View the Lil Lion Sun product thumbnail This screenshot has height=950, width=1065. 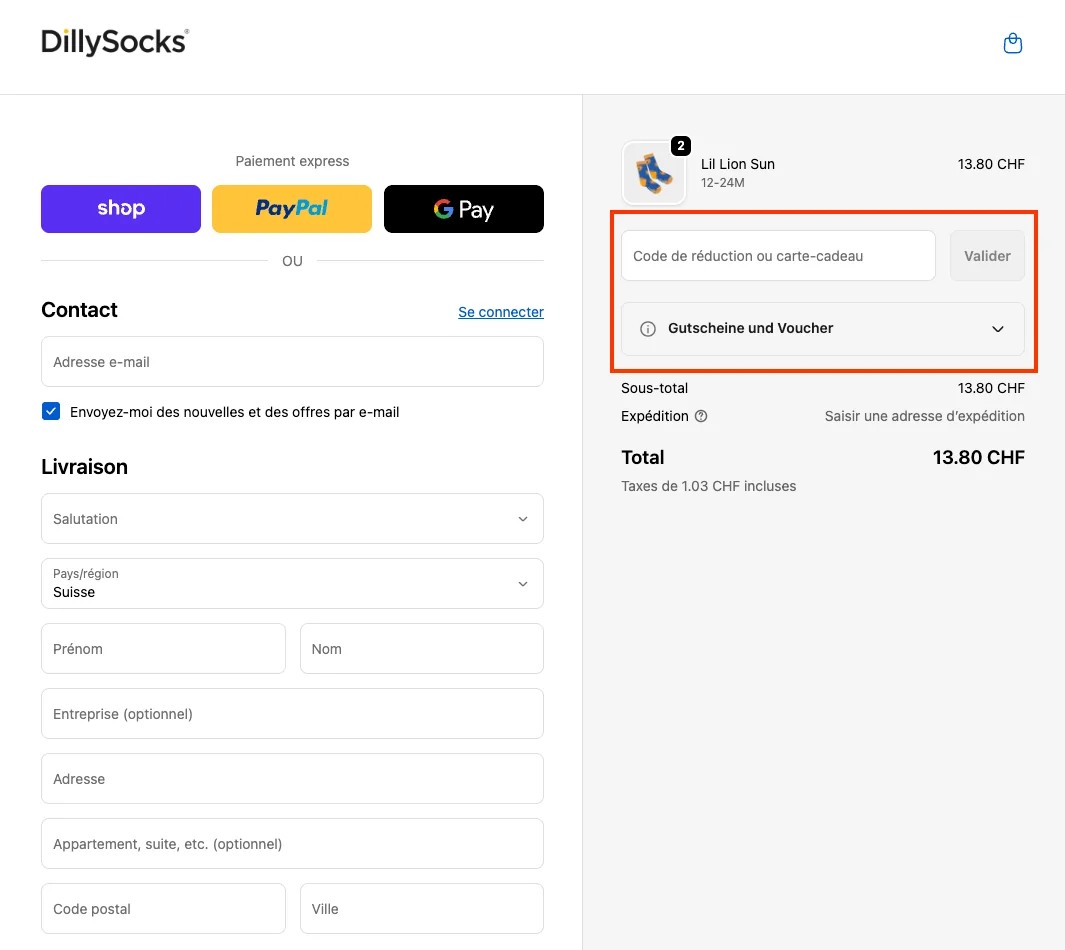pos(654,172)
